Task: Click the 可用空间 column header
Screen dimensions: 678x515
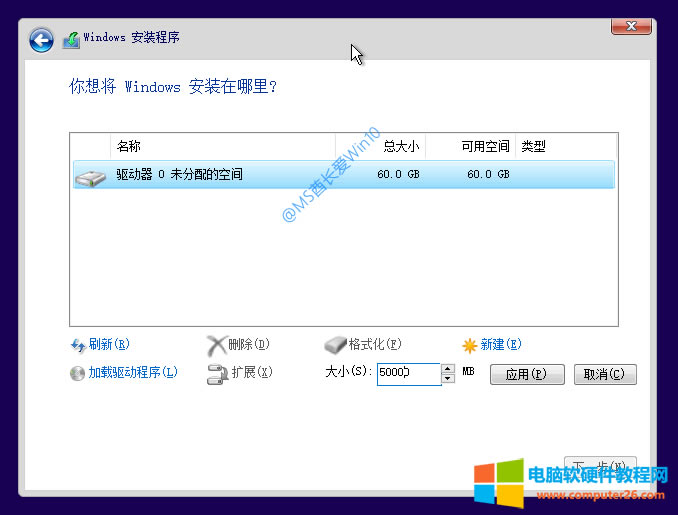Action: click(x=470, y=146)
